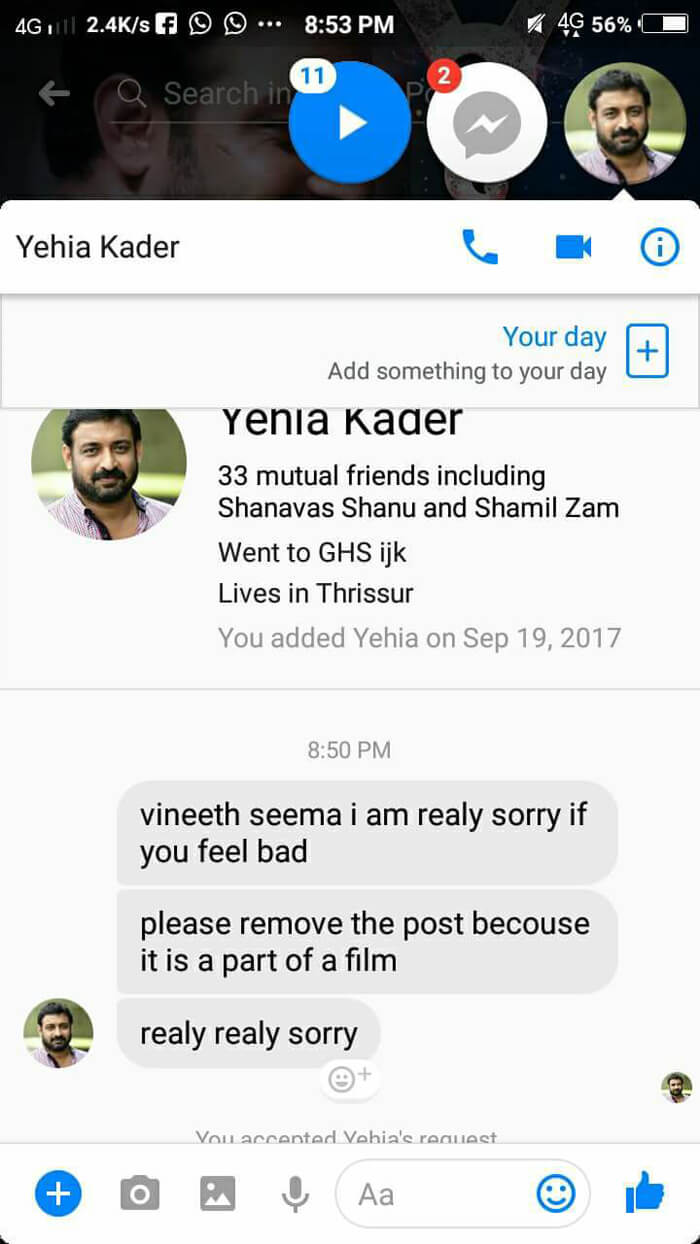Add a reaction to the last message

pyautogui.click(x=349, y=1079)
